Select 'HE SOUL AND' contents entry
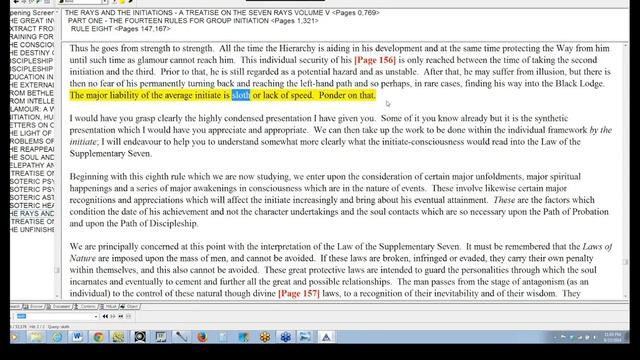The height and width of the screenshot is (360, 640). 32,157
